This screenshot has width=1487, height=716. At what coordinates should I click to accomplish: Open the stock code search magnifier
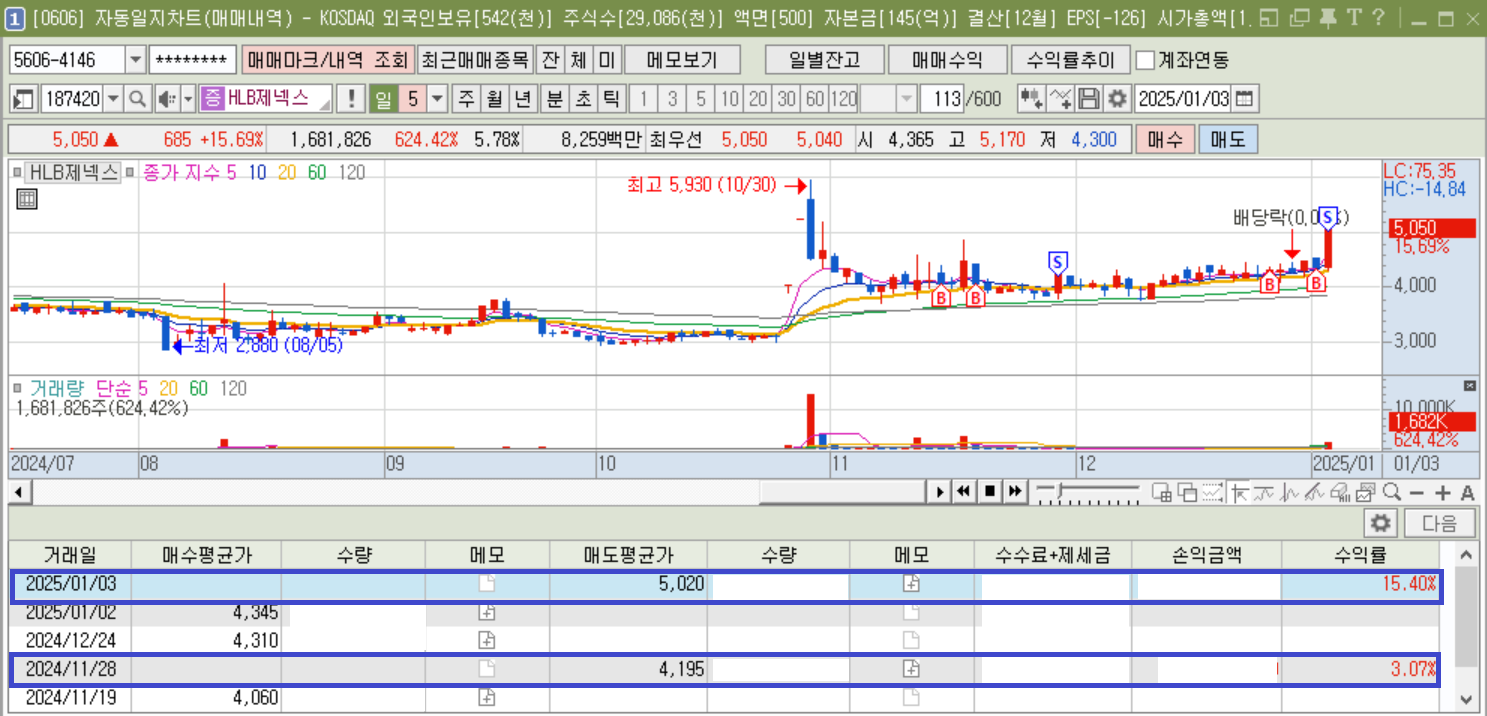137,99
